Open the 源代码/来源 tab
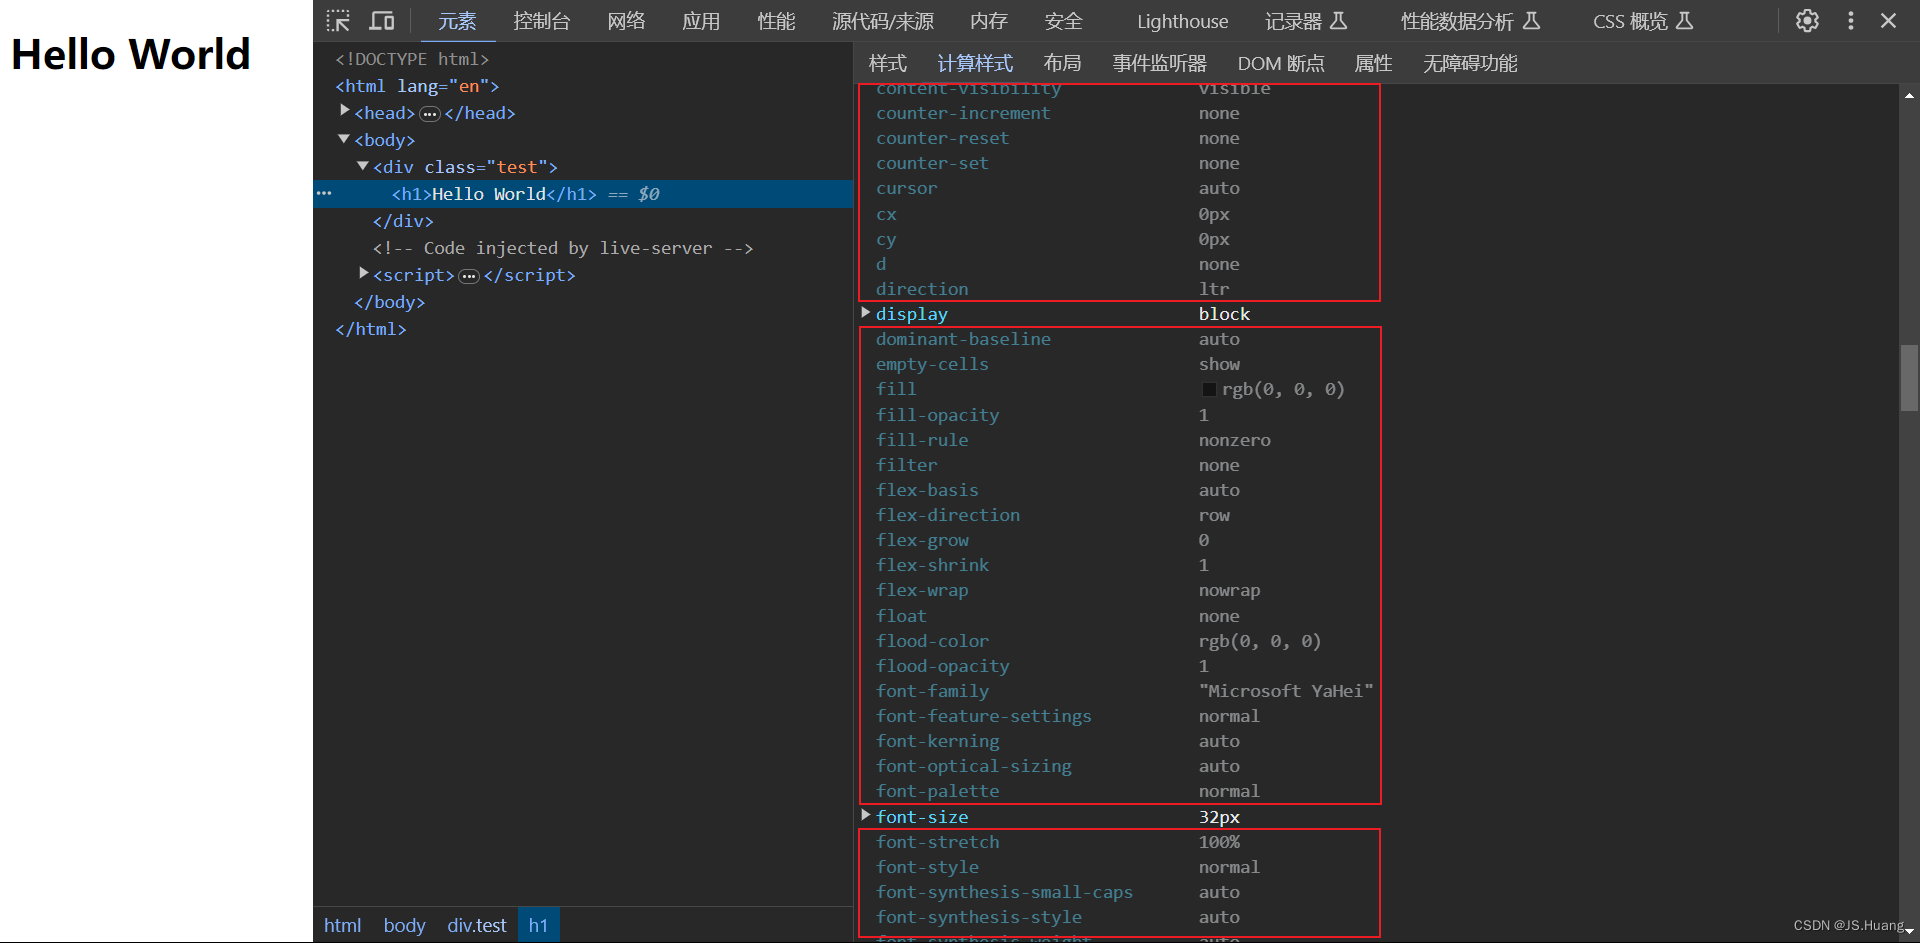Image resolution: width=1920 pixels, height=943 pixels. click(883, 21)
